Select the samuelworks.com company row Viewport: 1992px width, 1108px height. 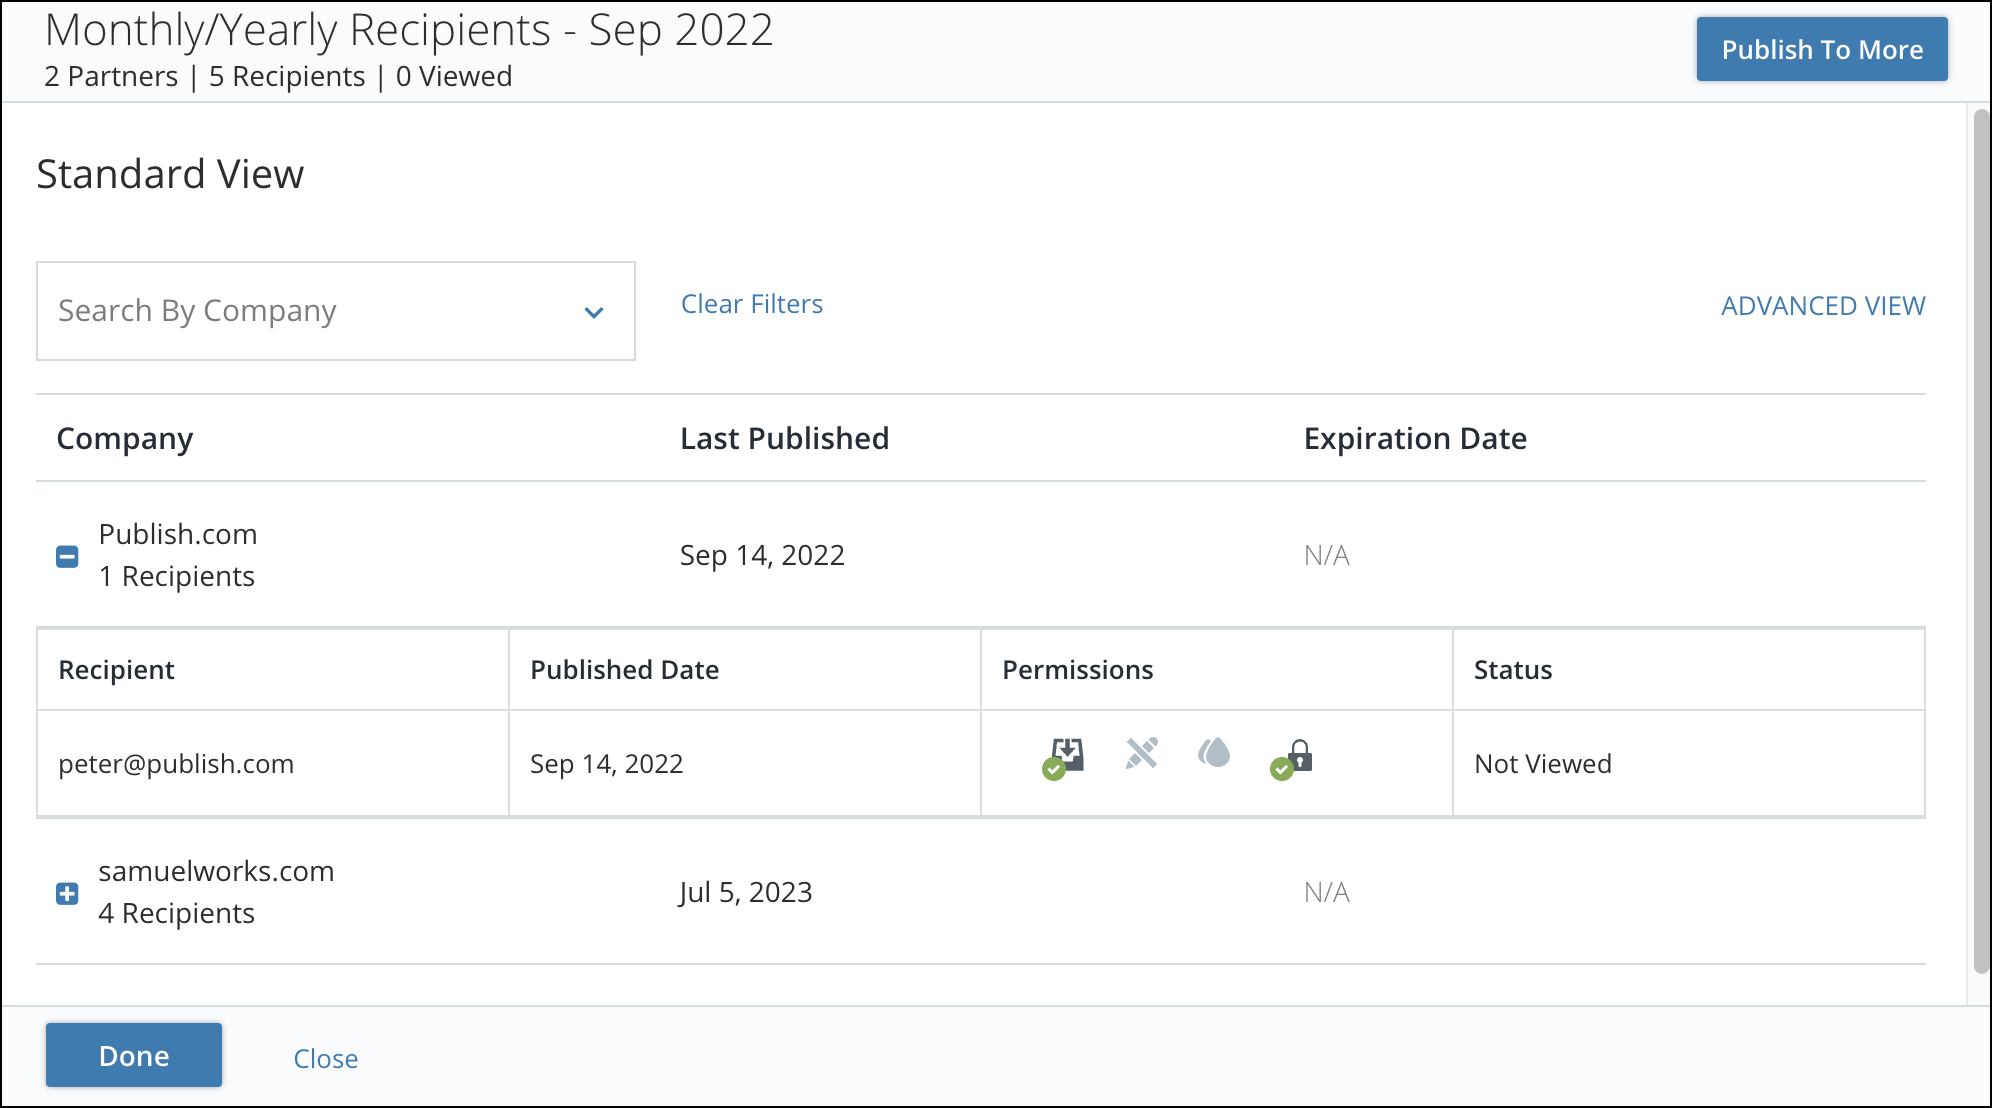218,891
